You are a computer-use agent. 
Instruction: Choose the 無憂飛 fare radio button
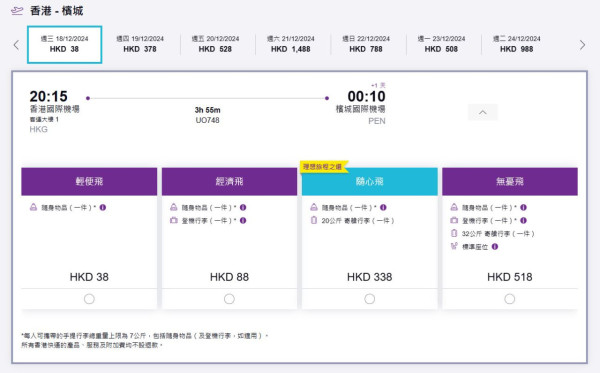tap(510, 299)
